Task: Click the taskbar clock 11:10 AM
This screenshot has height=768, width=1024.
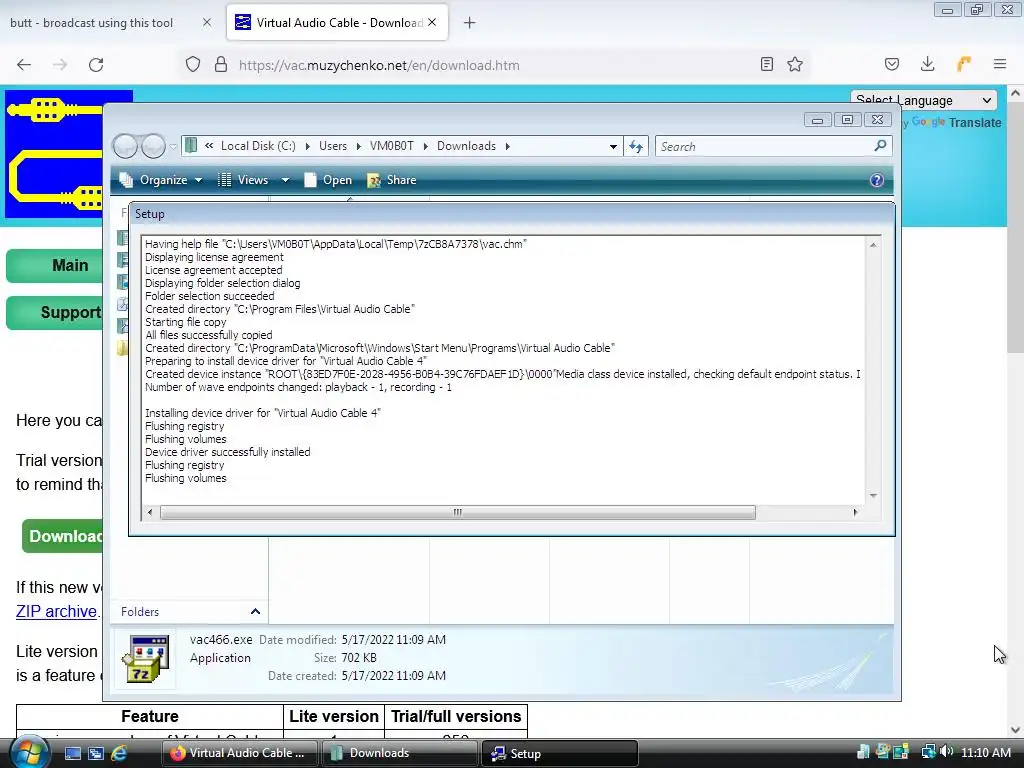Action: point(986,752)
